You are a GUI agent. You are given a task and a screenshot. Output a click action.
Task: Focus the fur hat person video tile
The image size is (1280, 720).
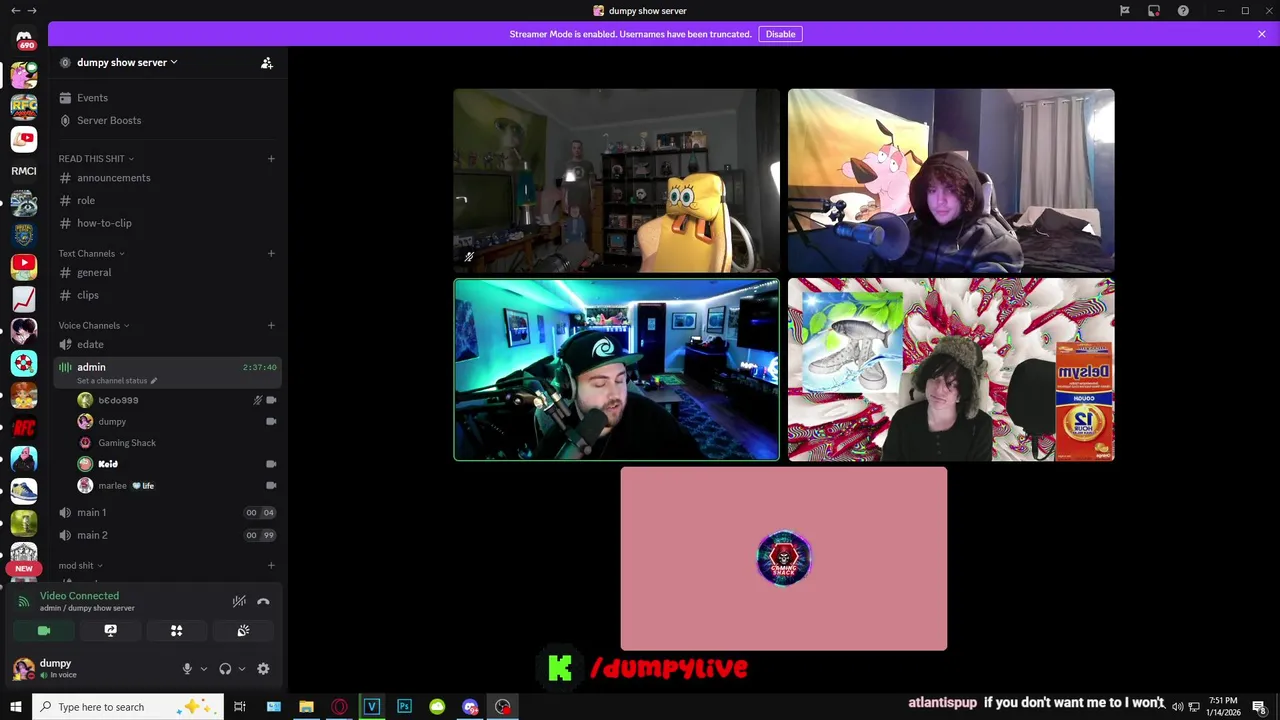click(951, 370)
